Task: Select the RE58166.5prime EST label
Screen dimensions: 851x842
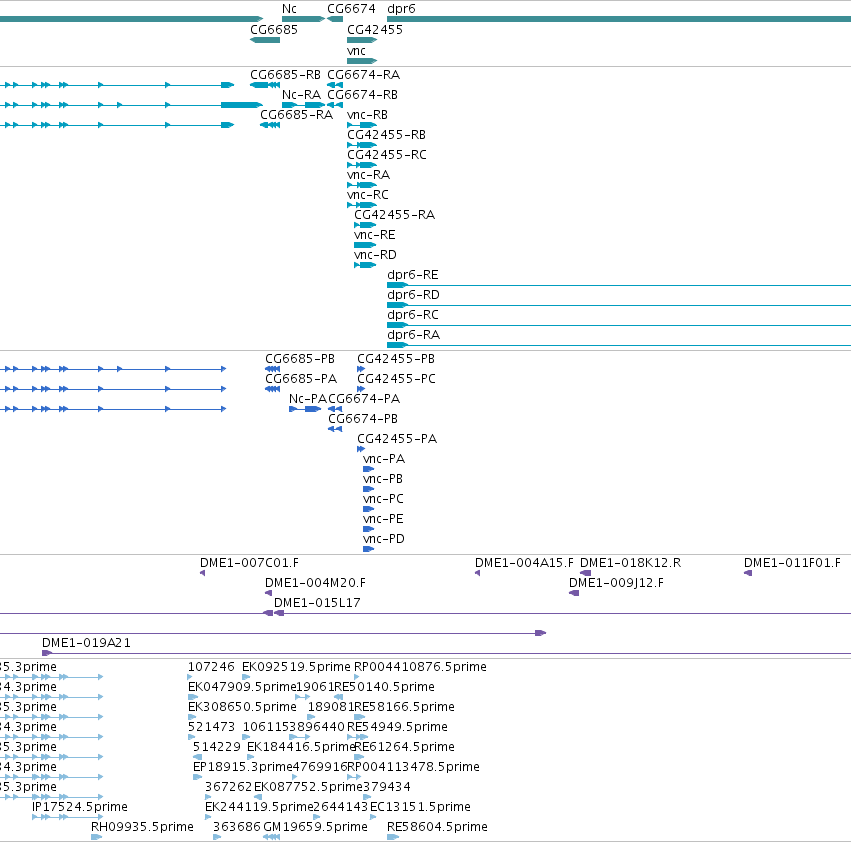Action: pos(404,707)
